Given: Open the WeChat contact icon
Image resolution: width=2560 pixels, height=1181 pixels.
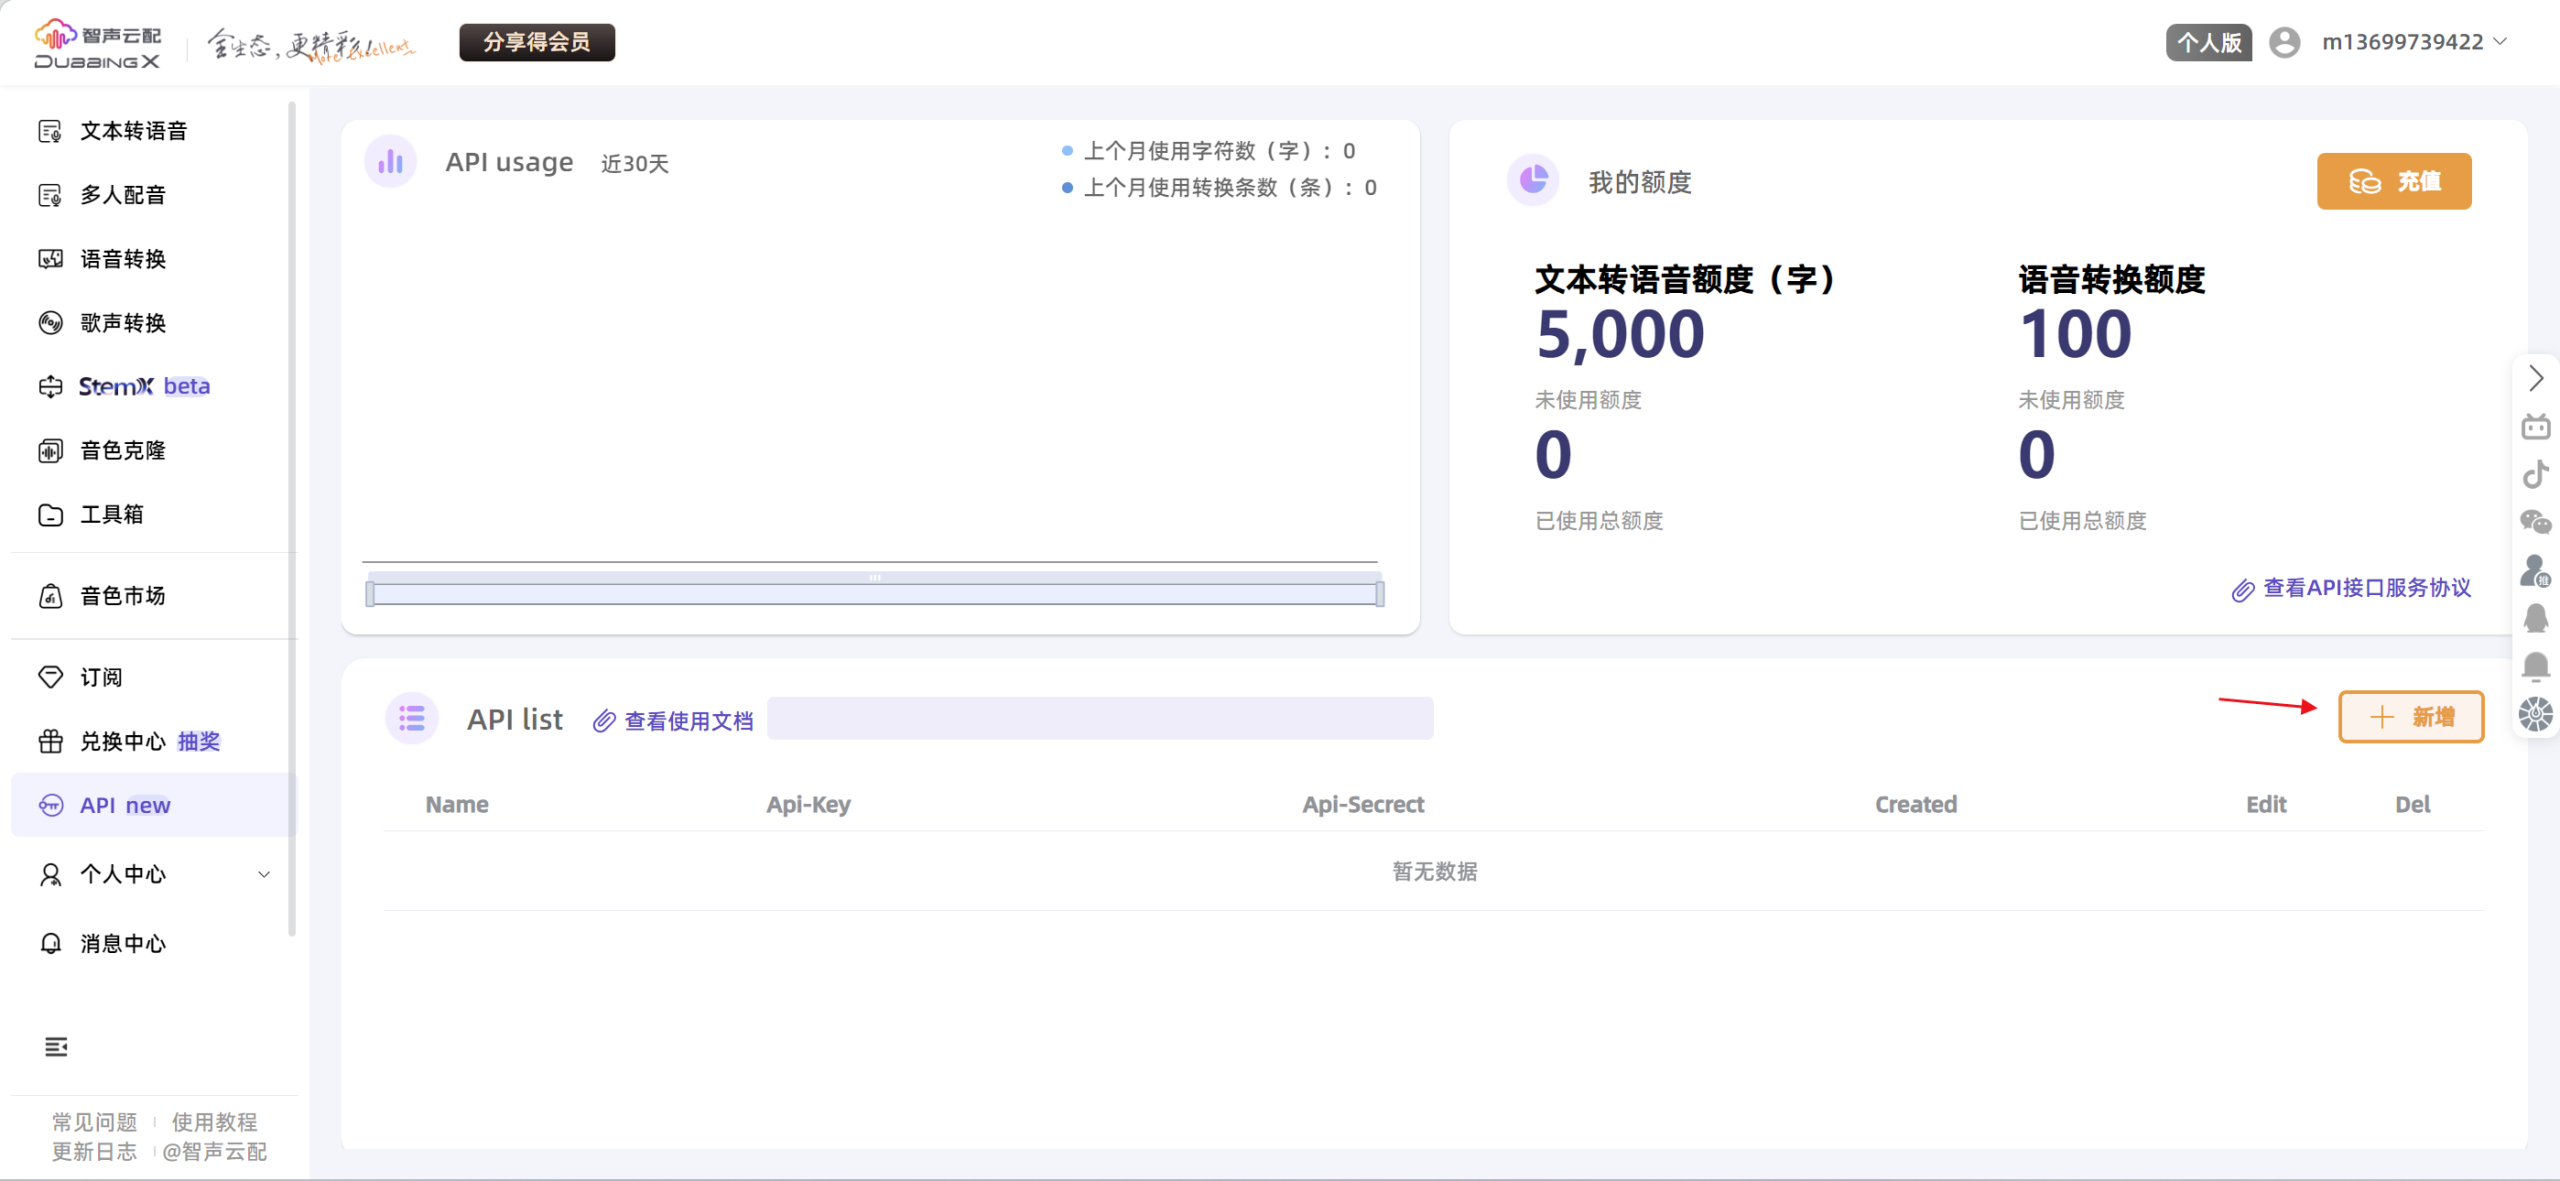Looking at the screenshot, I should pos(2537,522).
